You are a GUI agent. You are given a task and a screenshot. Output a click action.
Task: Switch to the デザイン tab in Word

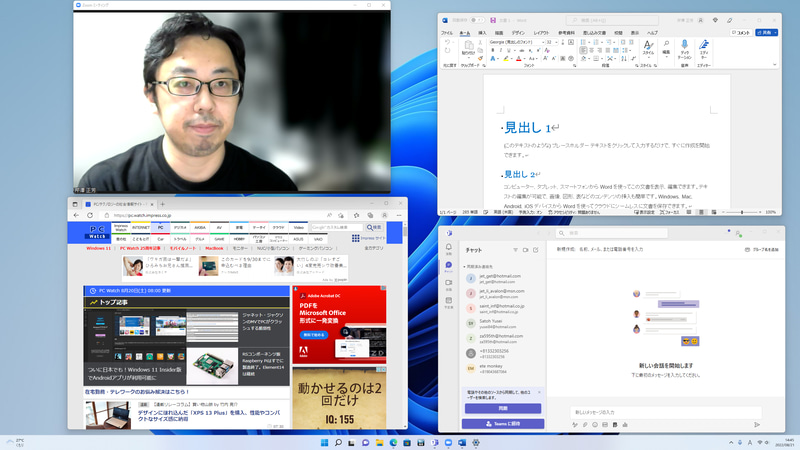[517, 33]
